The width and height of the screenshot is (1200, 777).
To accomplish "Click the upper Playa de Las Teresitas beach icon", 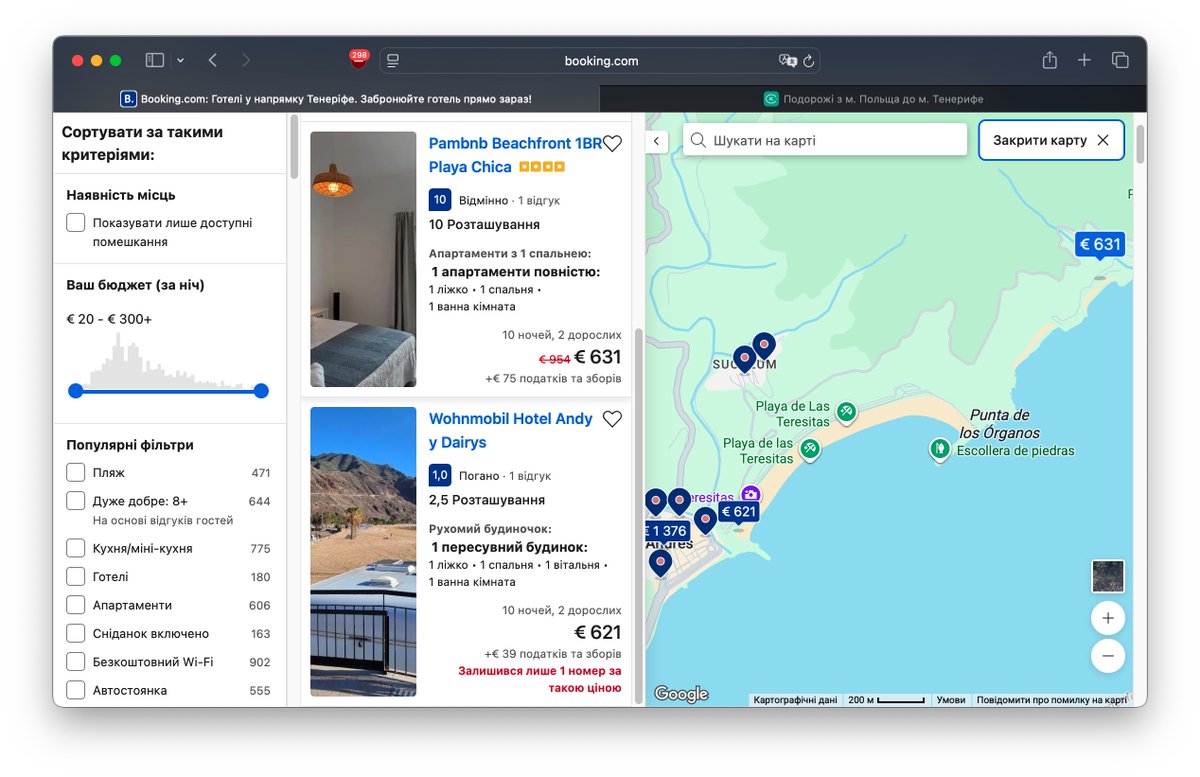I will pos(846,411).
